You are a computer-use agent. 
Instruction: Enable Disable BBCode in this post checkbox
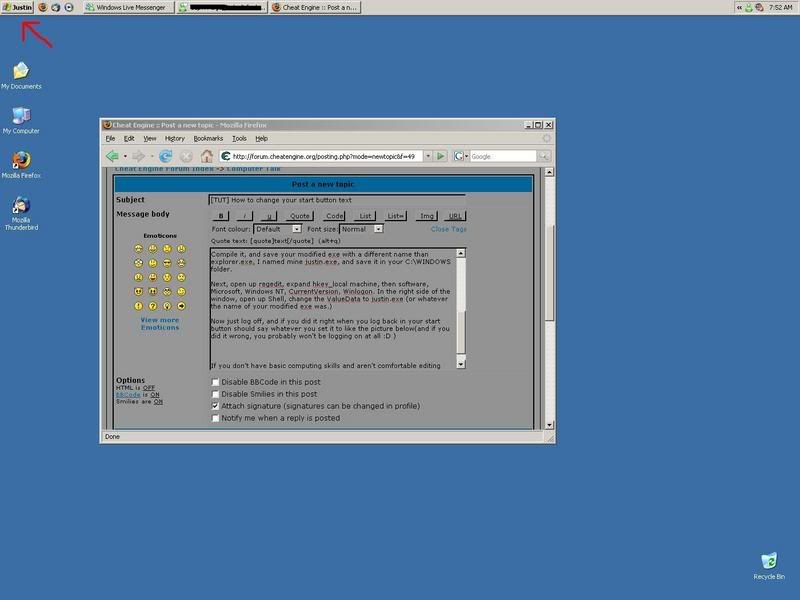[x=216, y=382]
